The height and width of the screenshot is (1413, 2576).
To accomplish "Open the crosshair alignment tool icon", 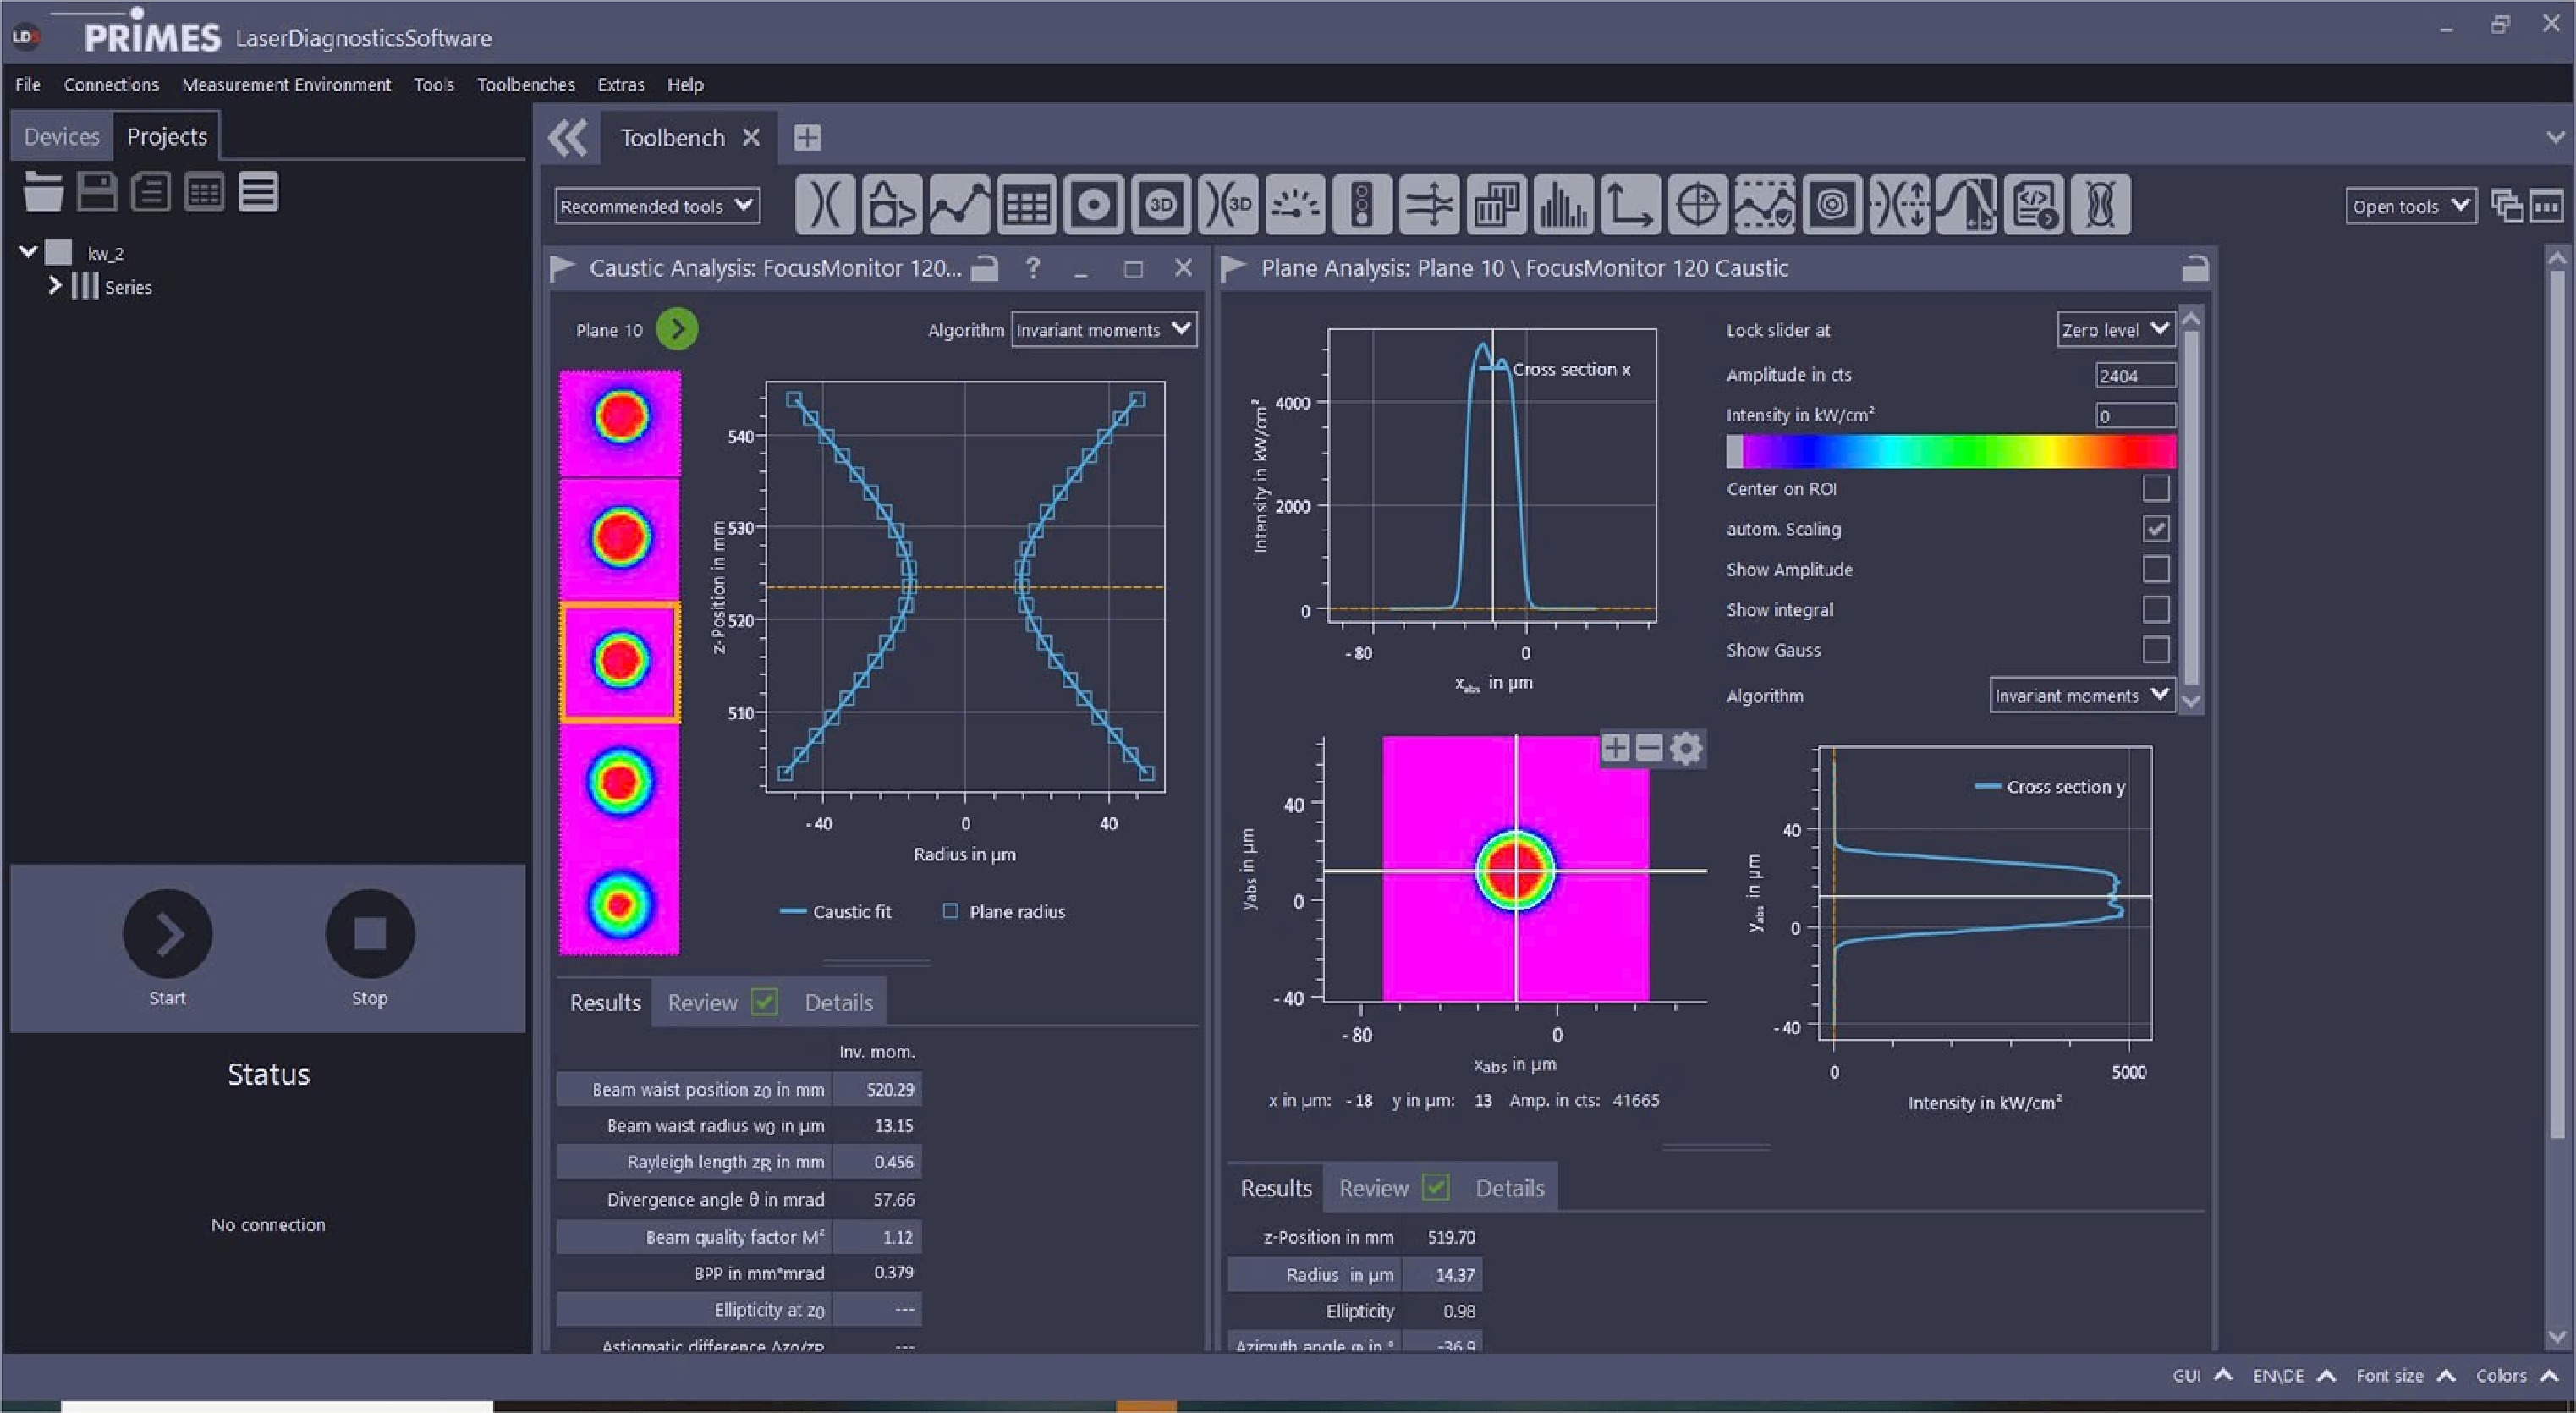I will pos(1697,205).
